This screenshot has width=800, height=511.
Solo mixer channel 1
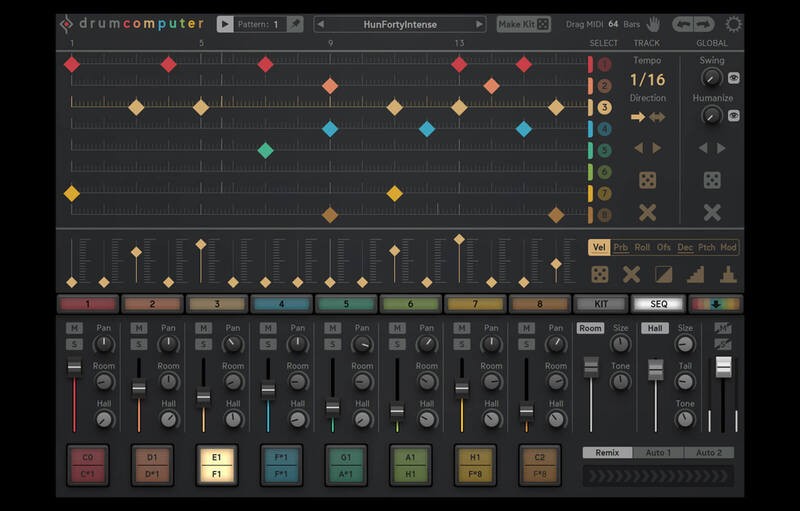click(x=74, y=344)
